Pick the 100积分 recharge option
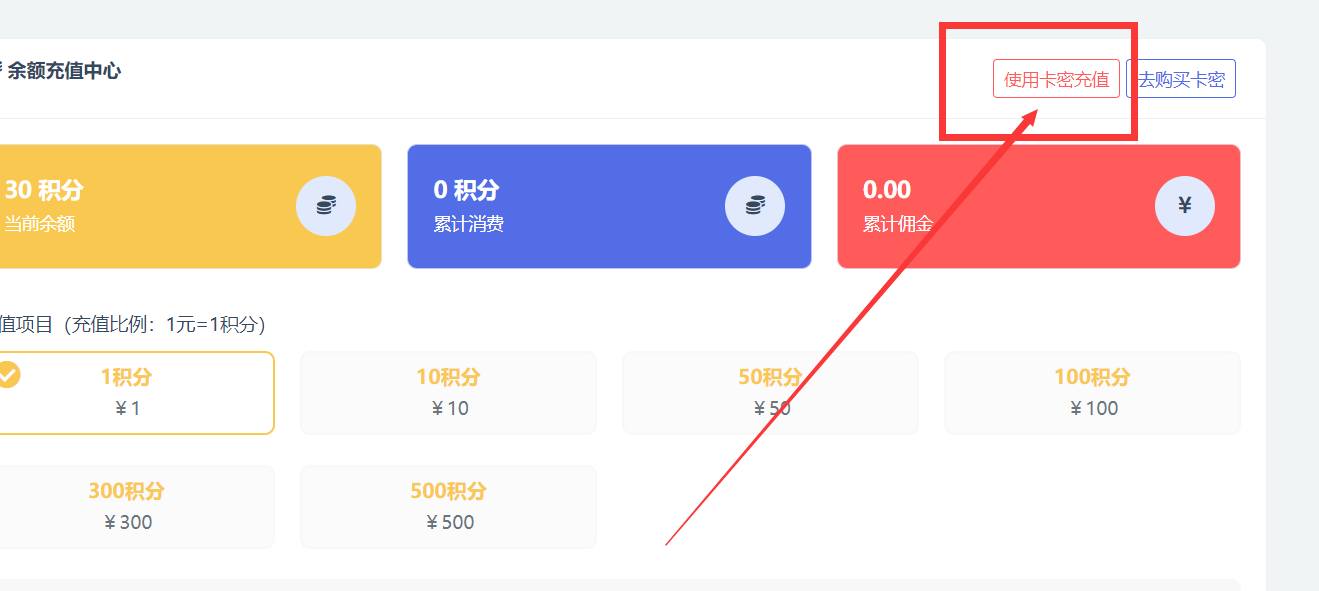This screenshot has height=591, width=1319. coord(1092,393)
